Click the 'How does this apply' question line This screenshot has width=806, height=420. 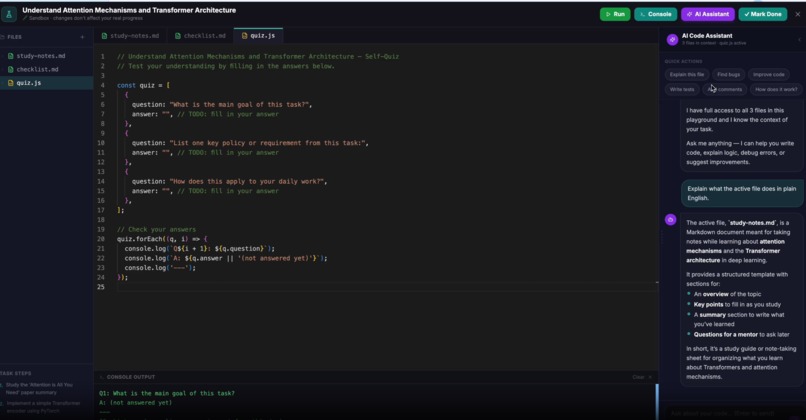coord(229,181)
